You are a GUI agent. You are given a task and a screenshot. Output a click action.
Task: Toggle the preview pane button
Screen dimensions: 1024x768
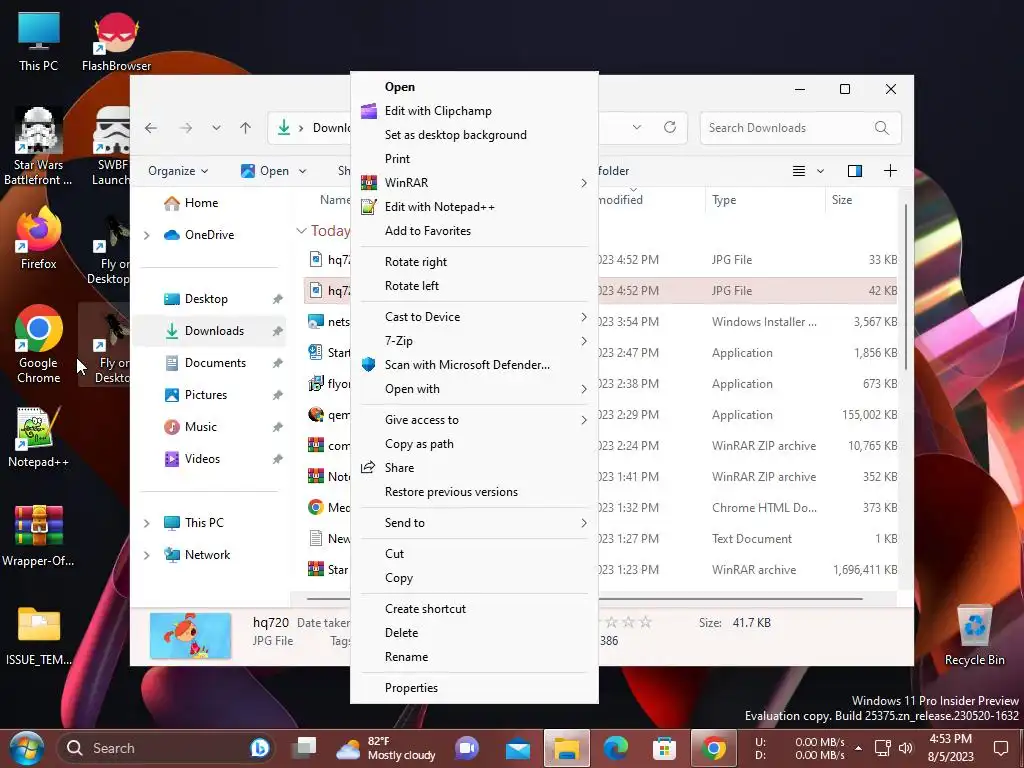(855, 171)
